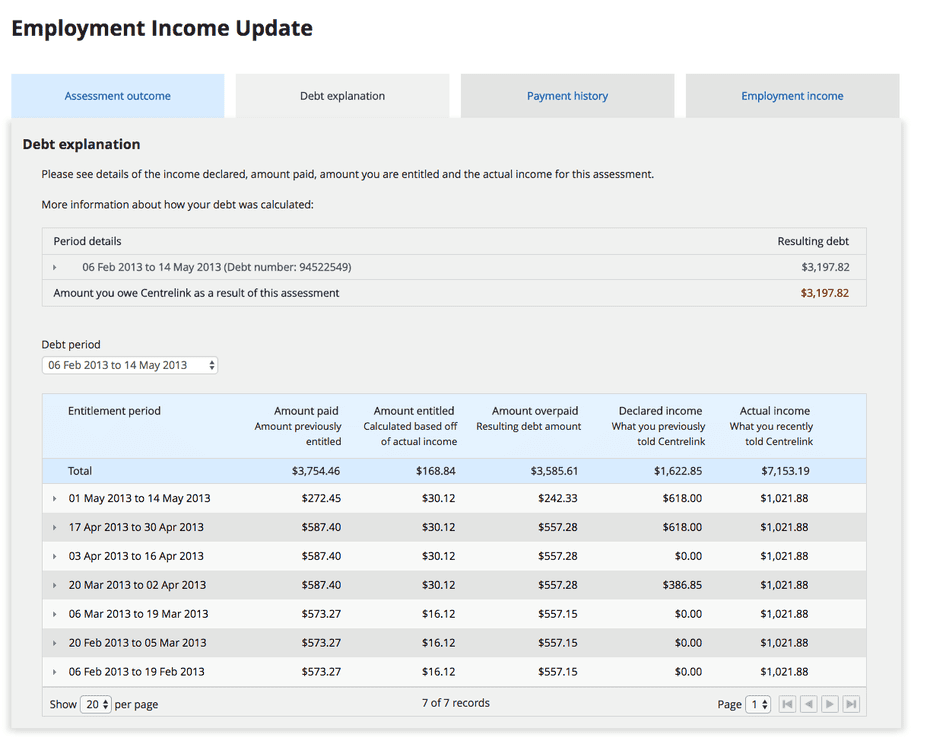Image resolution: width=930 pixels, height=744 pixels.
Task: Expand the 20 Feb 2013 to 05 Mar 2013 row
Action: tap(55, 643)
